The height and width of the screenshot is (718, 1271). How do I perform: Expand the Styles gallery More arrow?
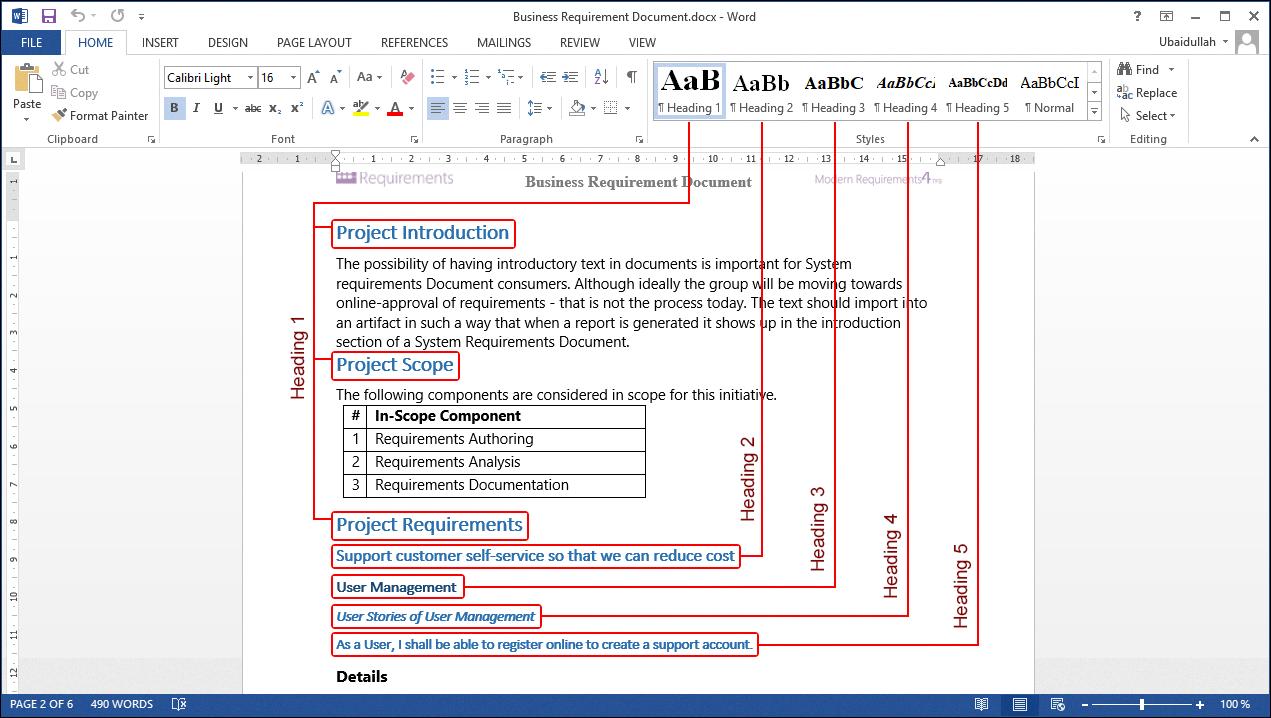pyautogui.click(x=1095, y=112)
